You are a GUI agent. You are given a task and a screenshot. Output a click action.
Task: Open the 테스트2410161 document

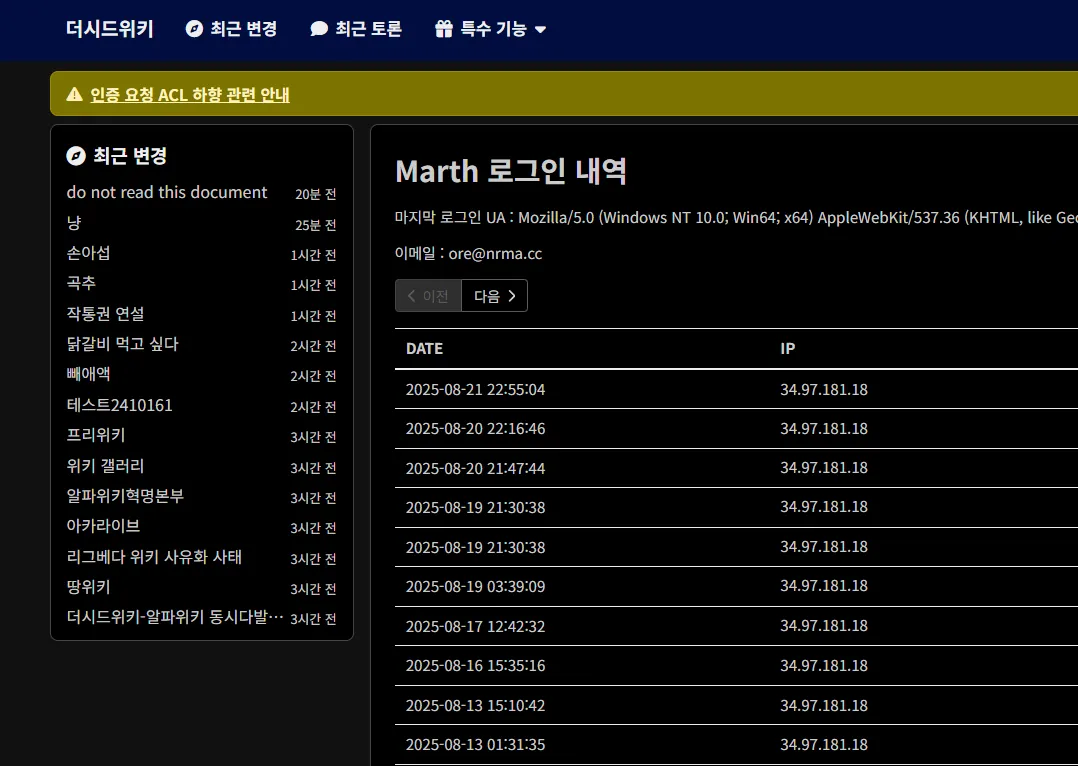pos(120,405)
